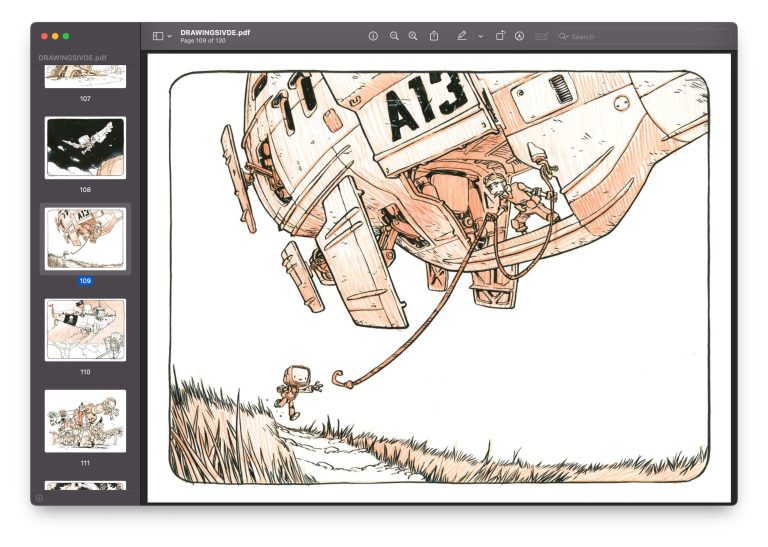Screen dimensions: 768x547
Task: Select page 108 thumbnail
Action: (x=85, y=147)
